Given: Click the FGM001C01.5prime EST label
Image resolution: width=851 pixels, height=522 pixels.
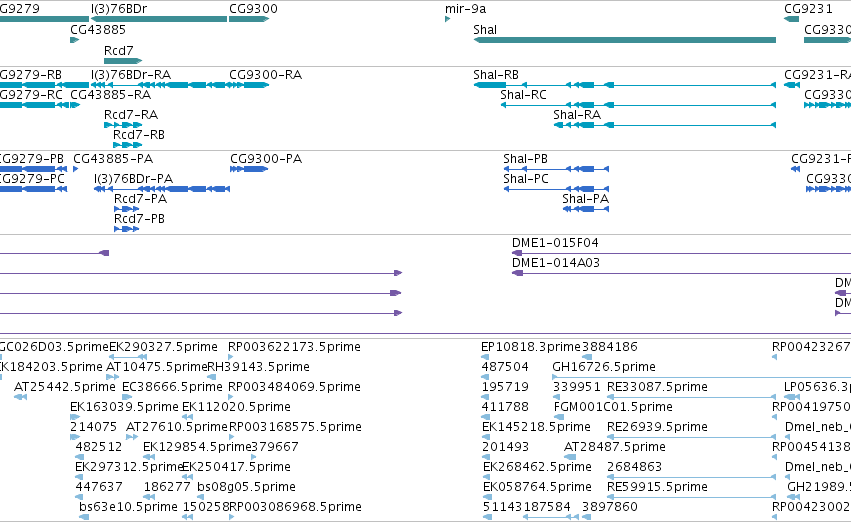Looking at the screenshot, I should [x=613, y=407].
